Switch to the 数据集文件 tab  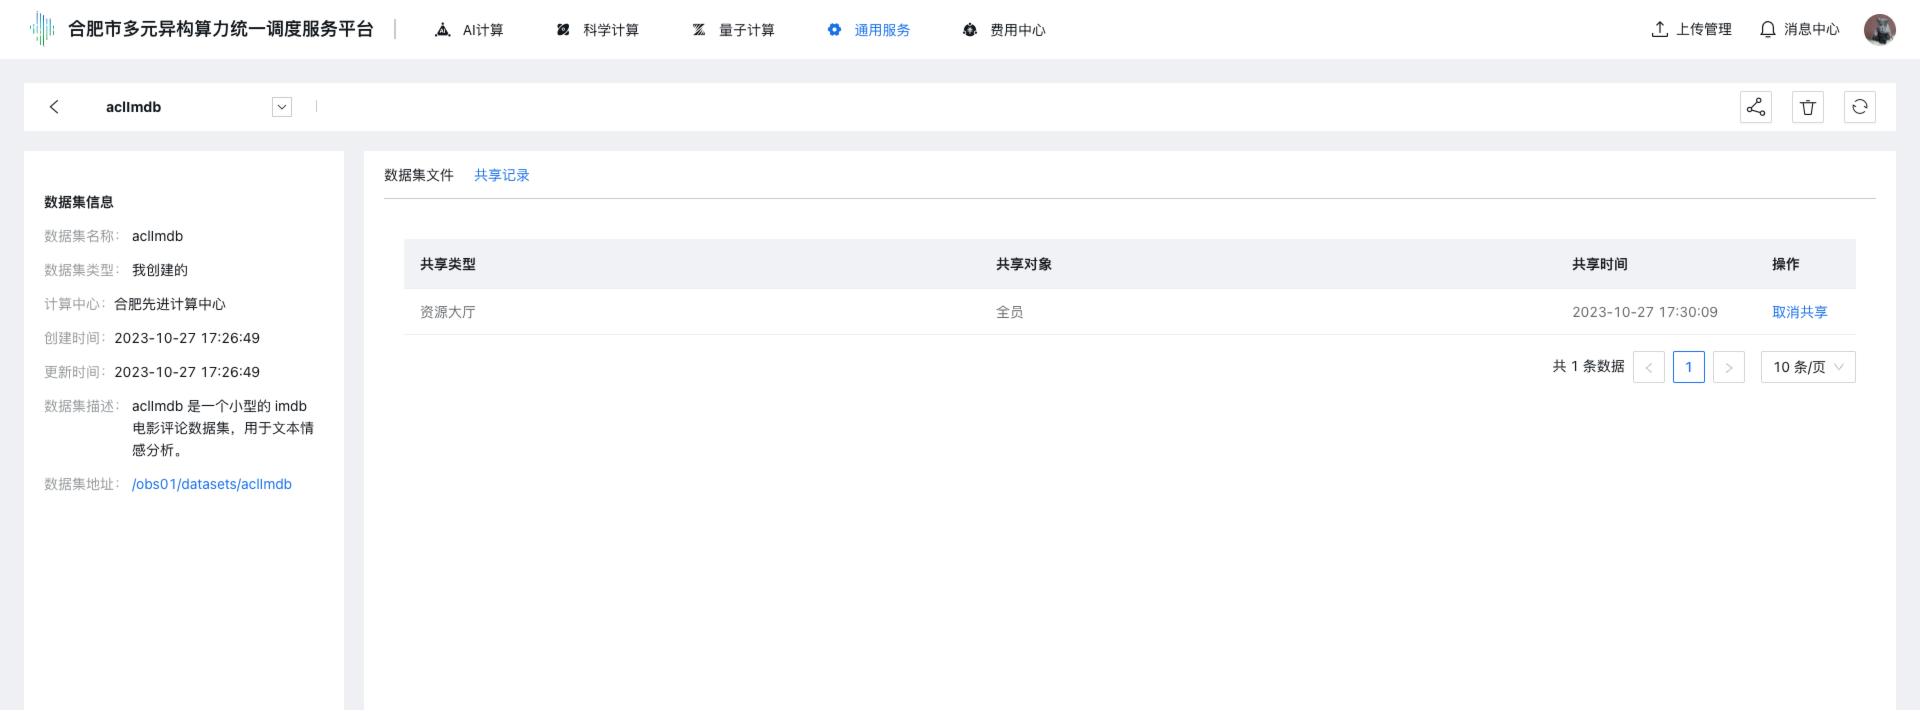tap(418, 175)
